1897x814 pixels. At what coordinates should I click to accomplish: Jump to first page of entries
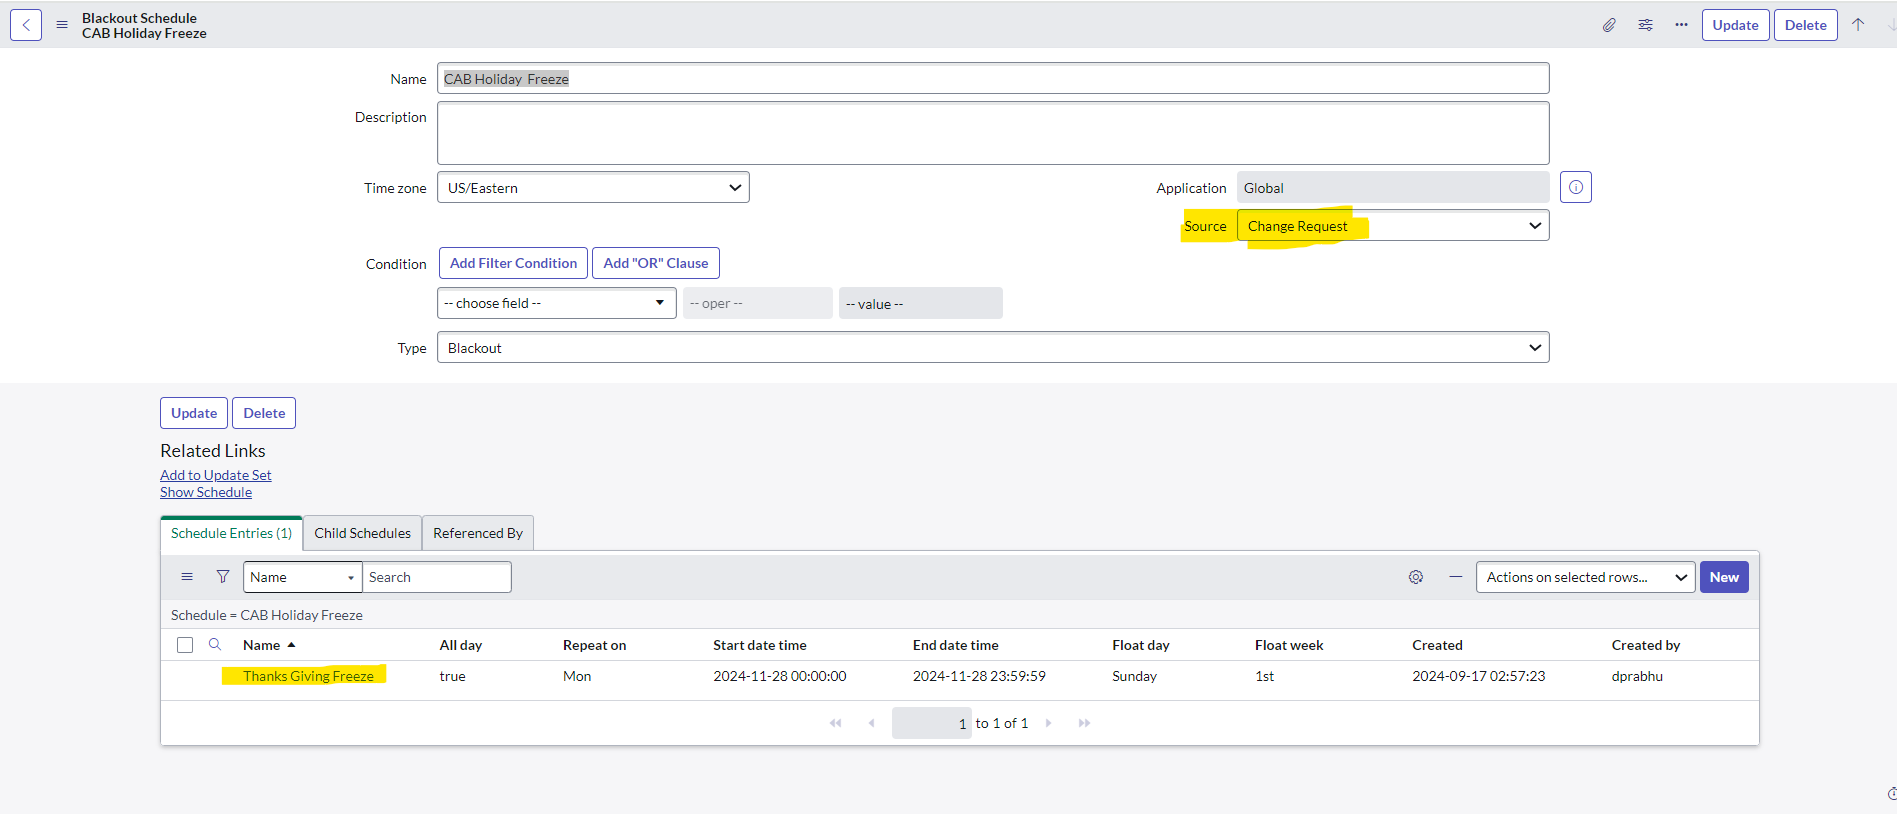pos(836,723)
